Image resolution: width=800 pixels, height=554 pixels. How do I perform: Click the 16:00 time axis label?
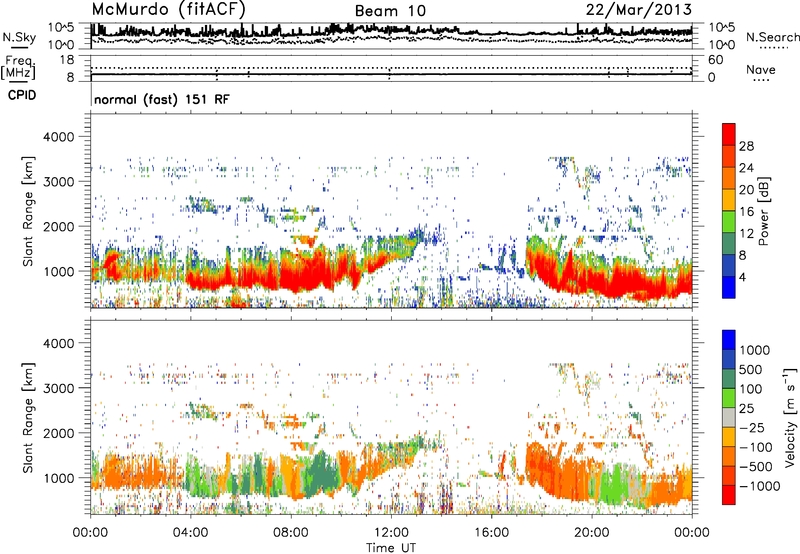click(x=491, y=533)
